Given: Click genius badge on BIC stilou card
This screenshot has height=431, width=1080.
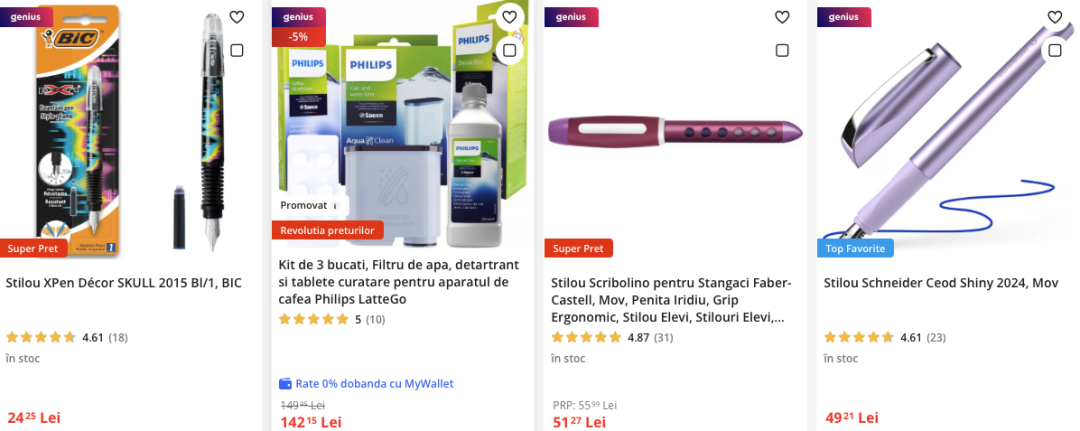Looking at the screenshot, I should [x=26, y=17].
